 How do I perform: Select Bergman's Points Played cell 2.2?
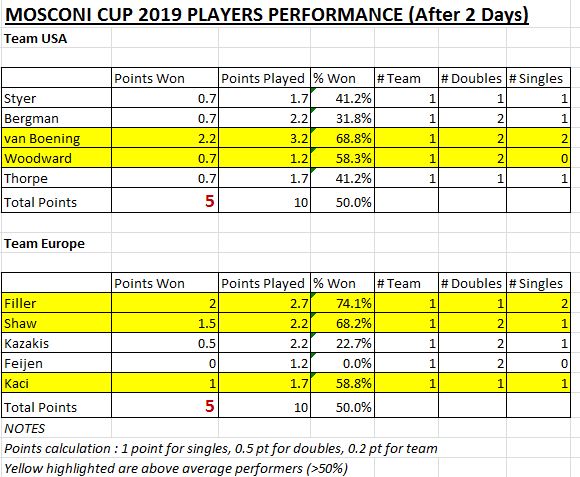[264, 118]
